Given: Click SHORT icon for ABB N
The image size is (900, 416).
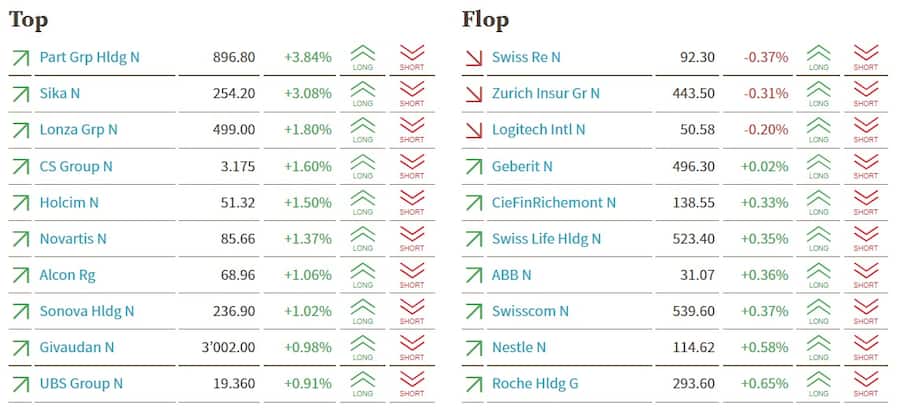Looking at the screenshot, I should tap(866, 275).
